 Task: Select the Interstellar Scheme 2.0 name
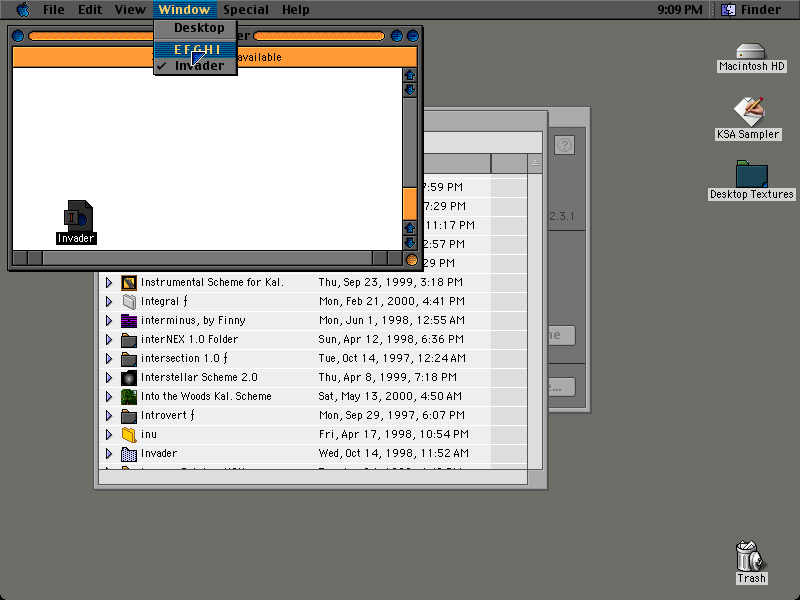(199, 378)
